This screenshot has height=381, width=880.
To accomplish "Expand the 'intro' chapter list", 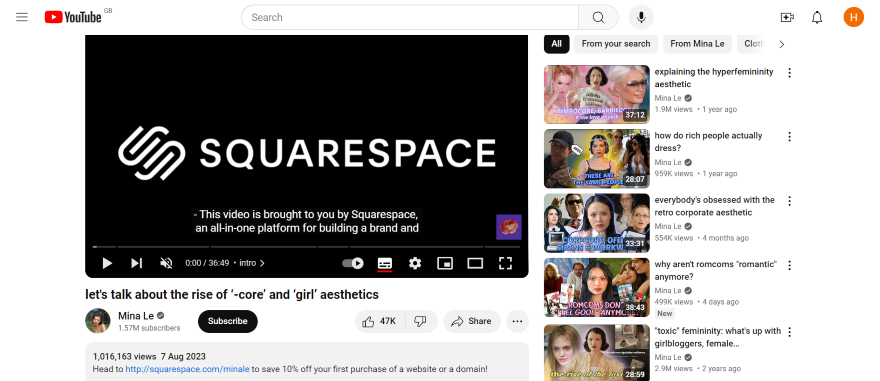I will [x=252, y=263].
